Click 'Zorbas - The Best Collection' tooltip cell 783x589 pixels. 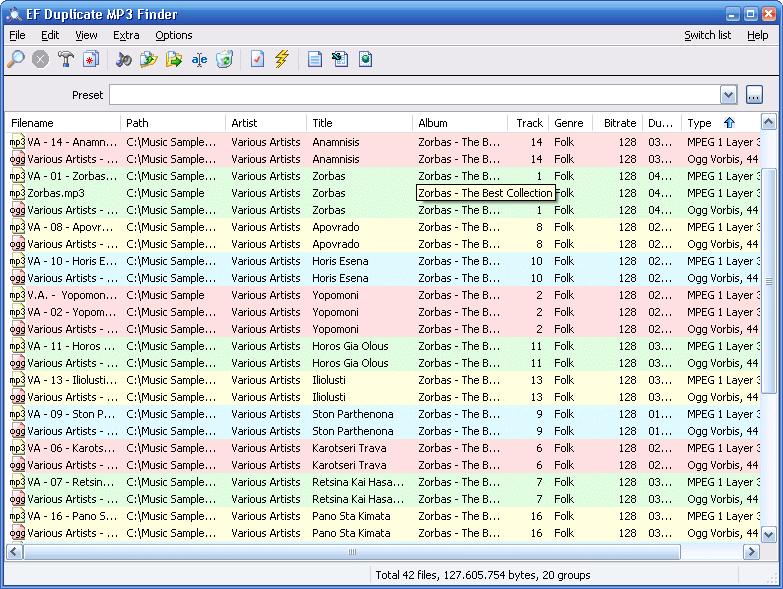pyautogui.click(x=485, y=193)
